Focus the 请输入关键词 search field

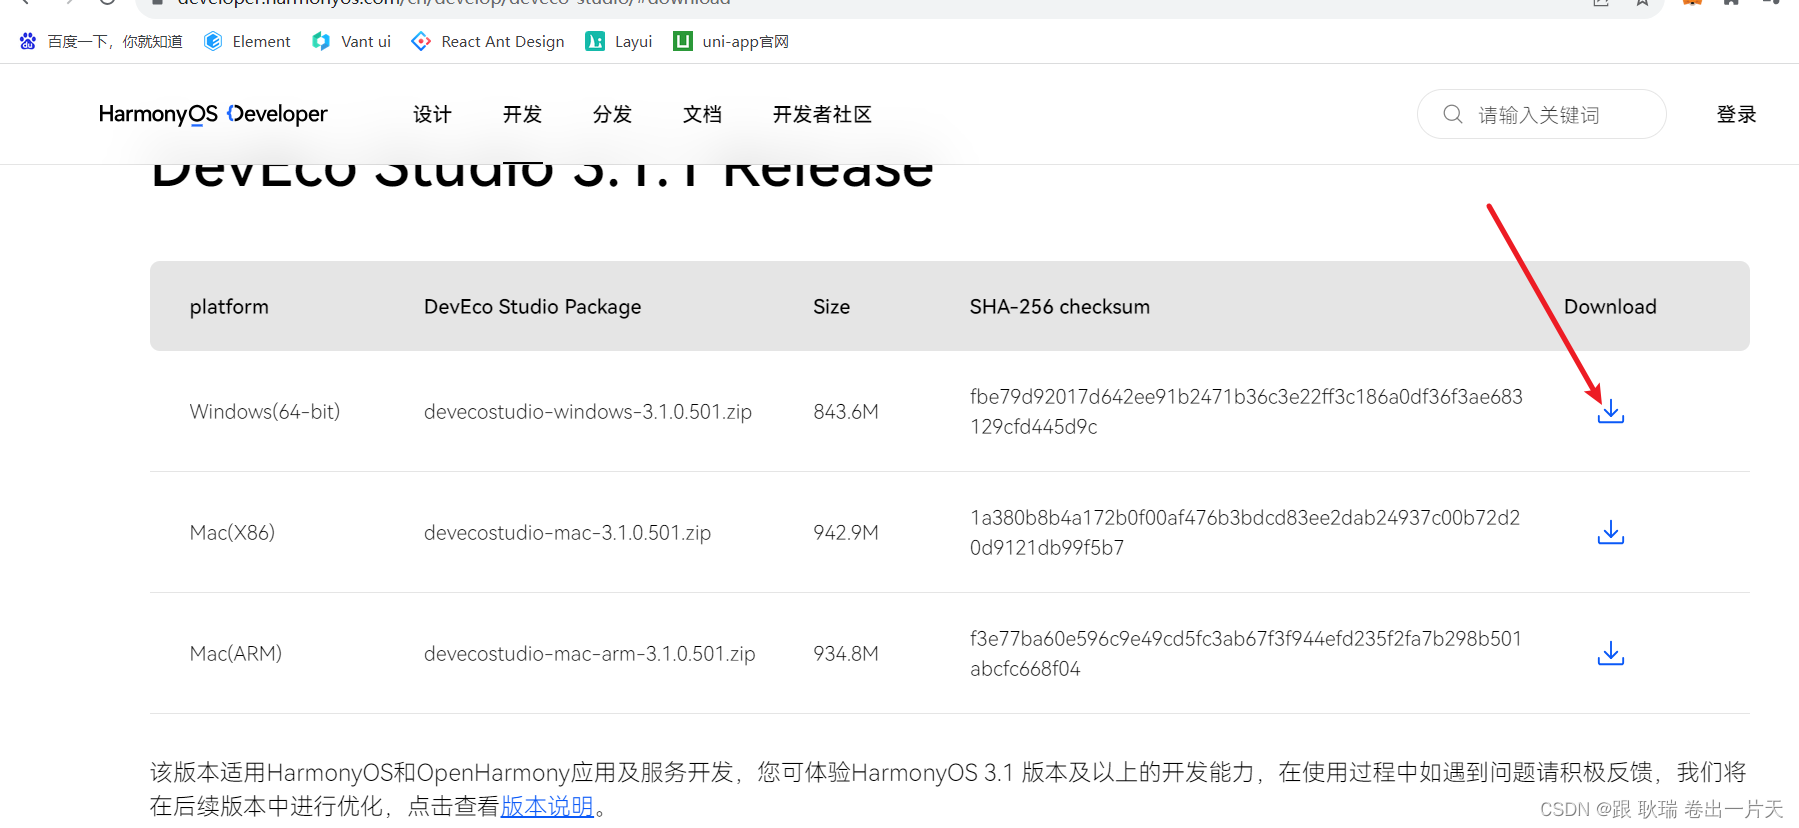click(x=1541, y=114)
